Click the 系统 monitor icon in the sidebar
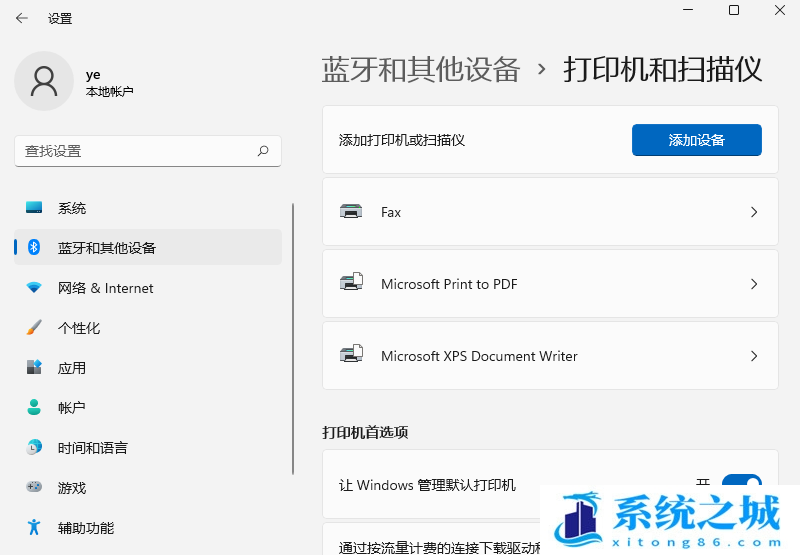Screen dimensions: 800x555 pos(35,208)
